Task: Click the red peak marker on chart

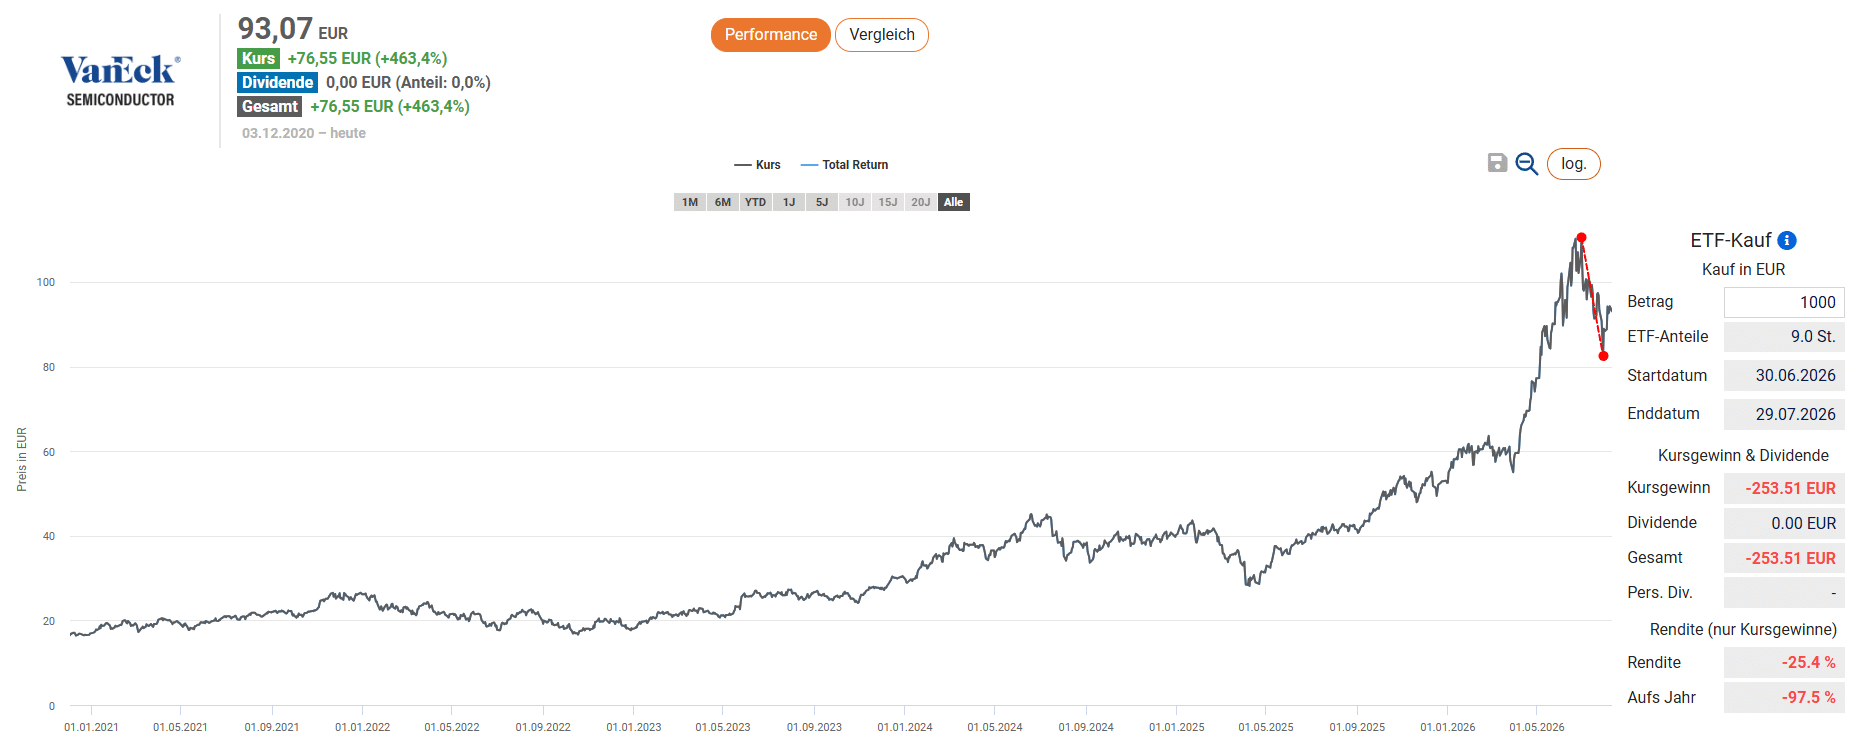Action: pyautogui.click(x=1581, y=238)
